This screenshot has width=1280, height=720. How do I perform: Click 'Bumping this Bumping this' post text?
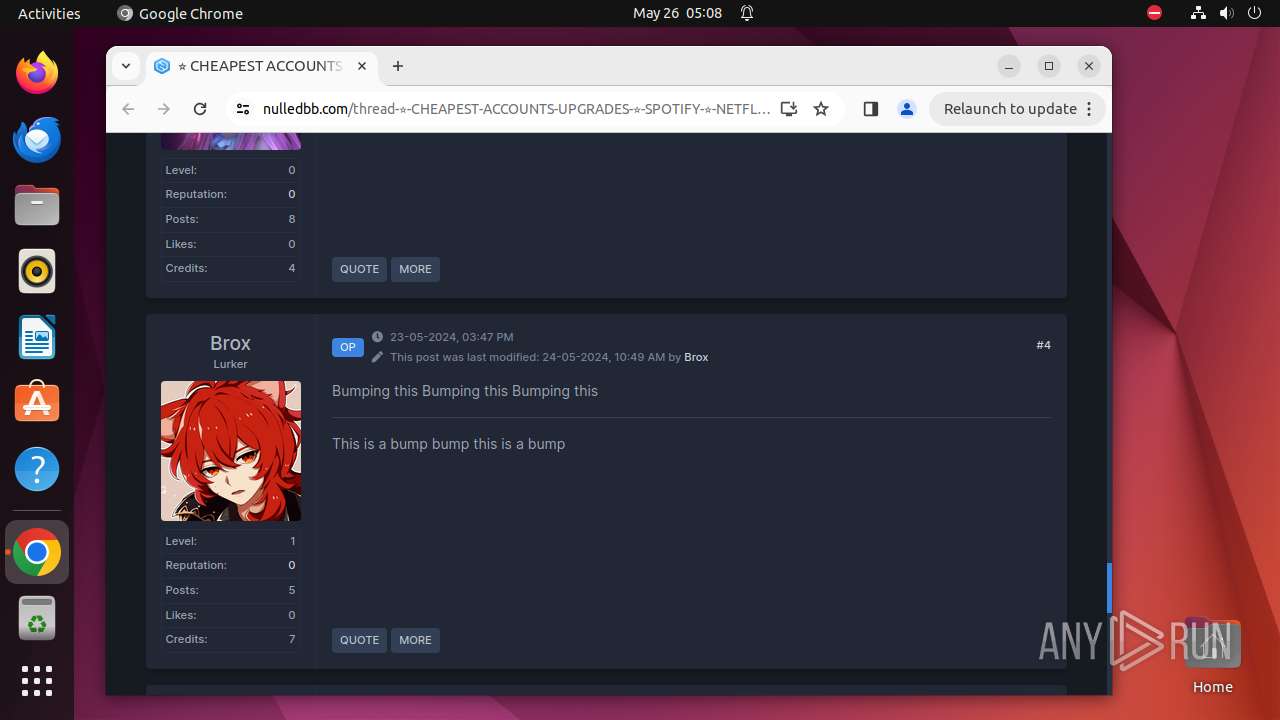[465, 391]
